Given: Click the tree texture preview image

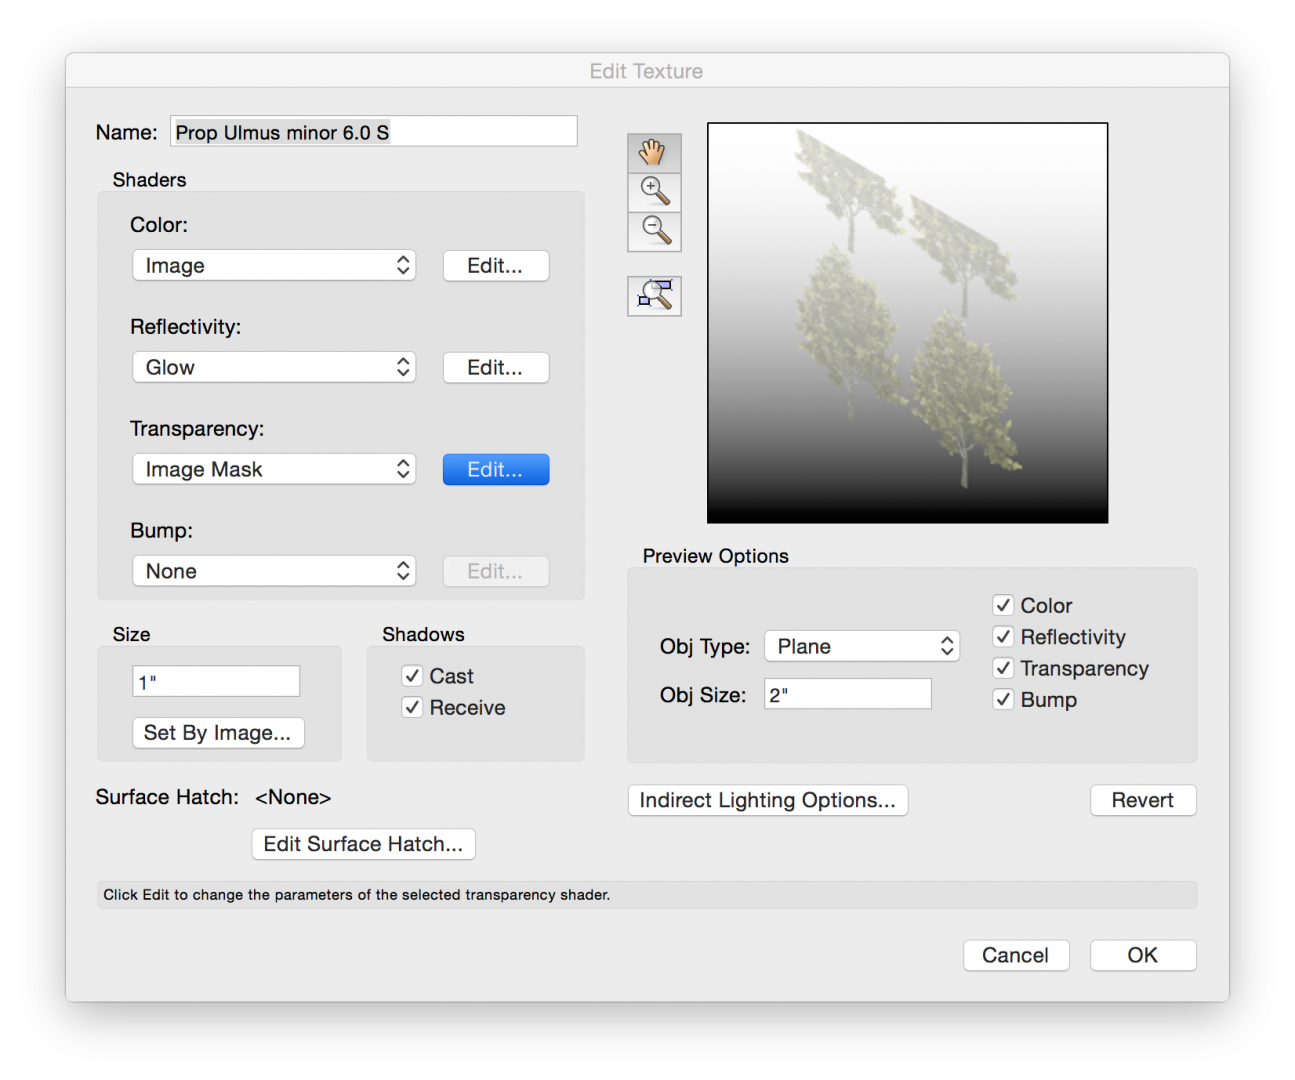Looking at the screenshot, I should pyautogui.click(x=907, y=323).
